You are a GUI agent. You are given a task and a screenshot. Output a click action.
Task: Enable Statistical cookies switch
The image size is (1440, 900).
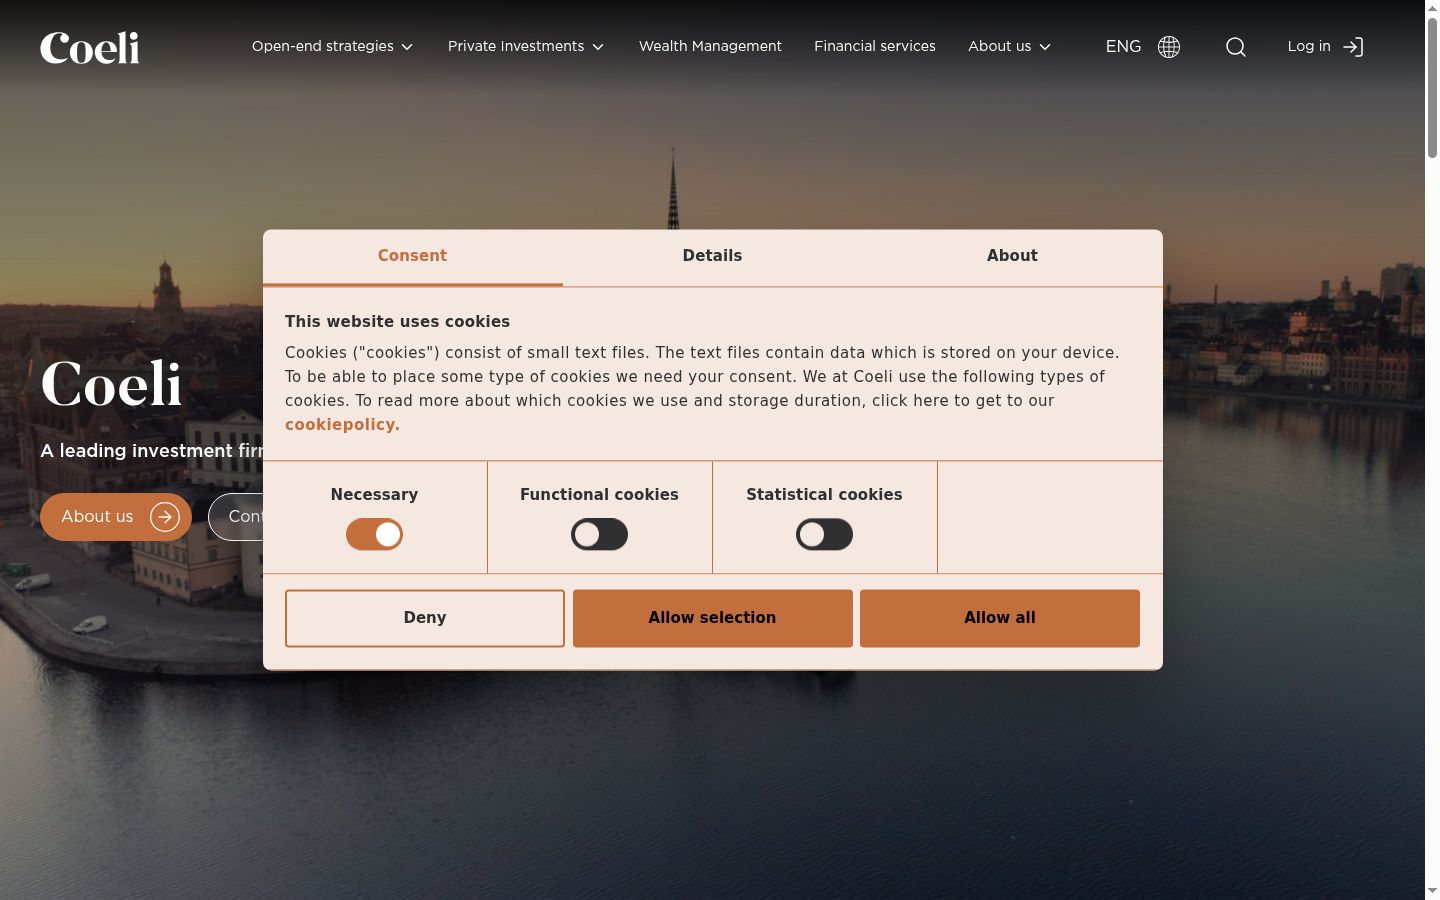pyautogui.click(x=824, y=534)
